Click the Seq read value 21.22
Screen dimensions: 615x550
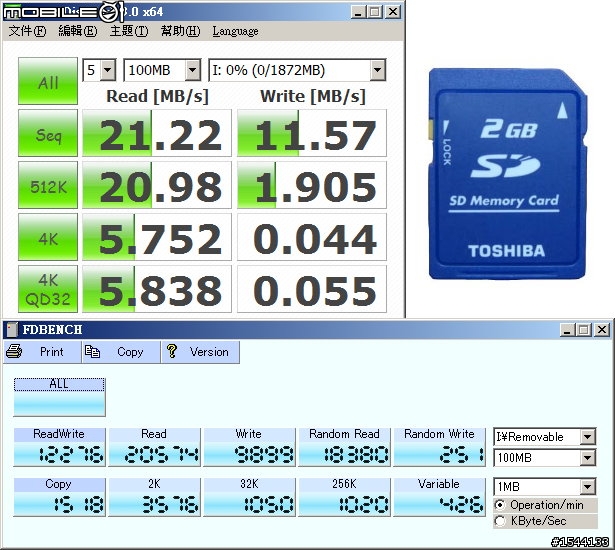point(157,133)
